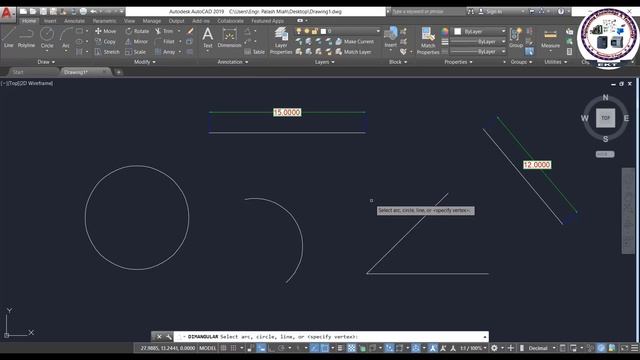
Task: Expand the Properties panel
Action: coord(458,62)
